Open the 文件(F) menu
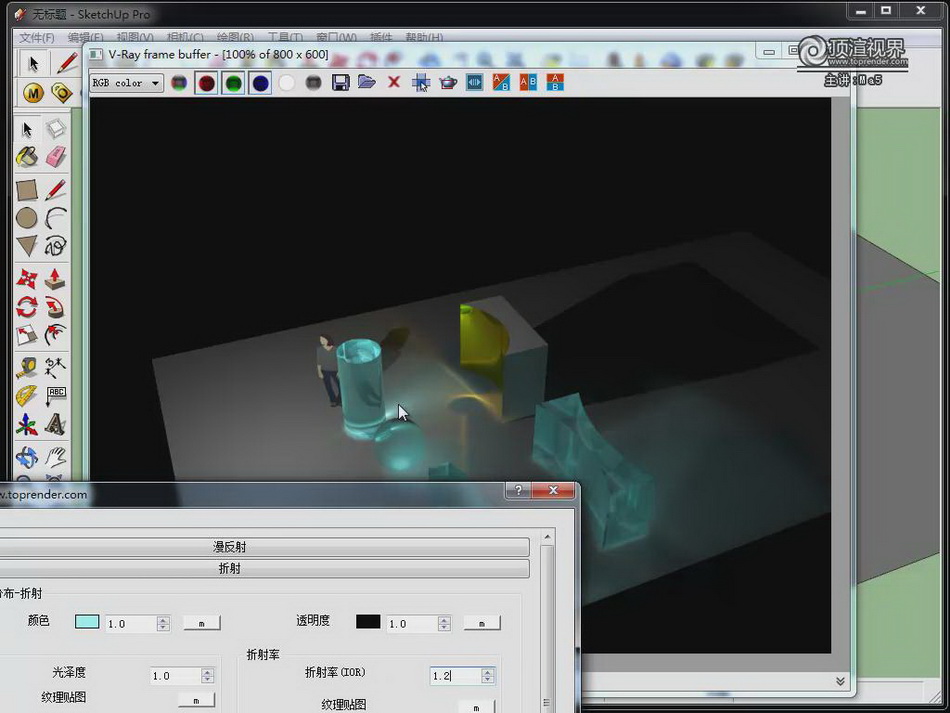The height and width of the screenshot is (713, 950). pyautogui.click(x=36, y=38)
